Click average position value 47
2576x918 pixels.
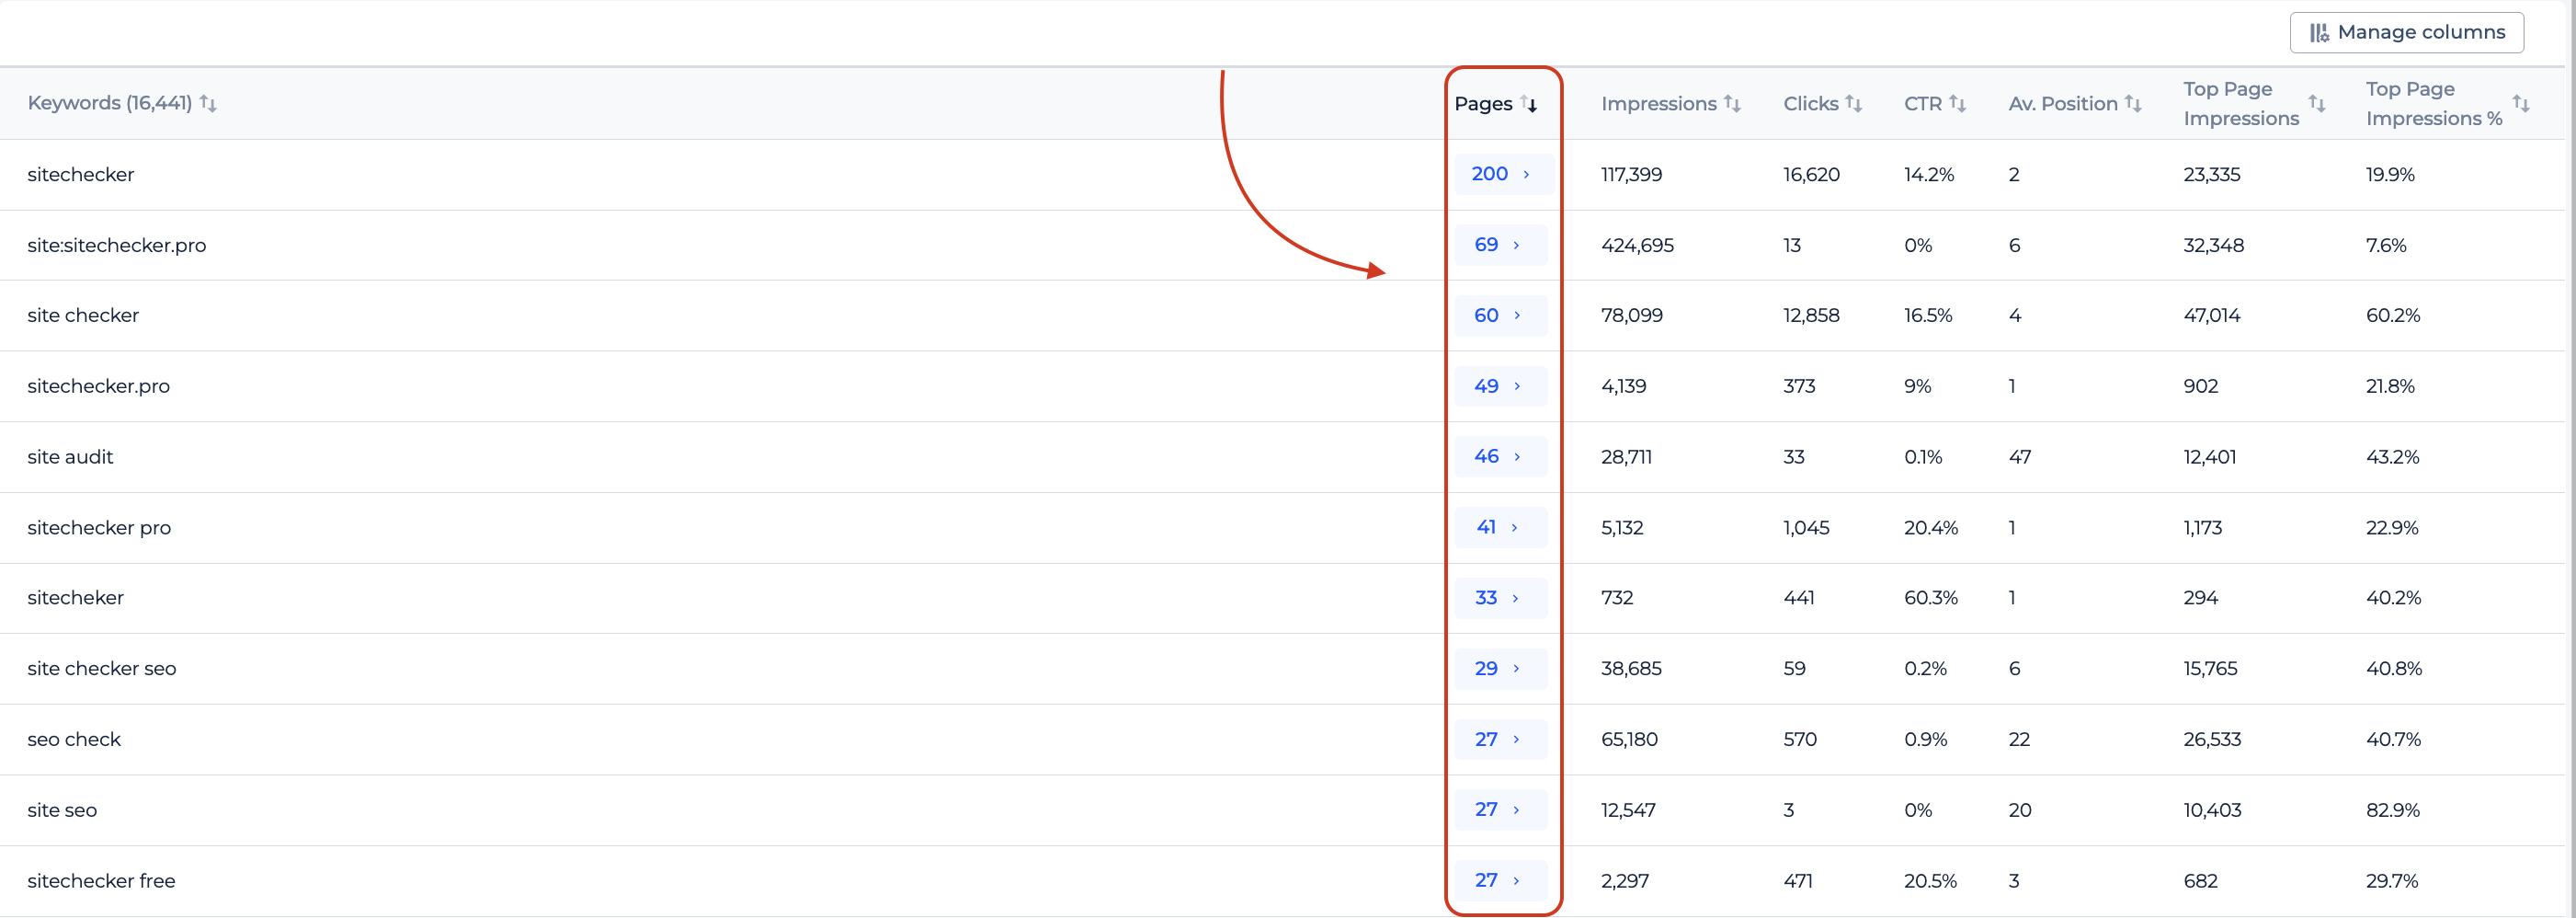click(x=2019, y=456)
